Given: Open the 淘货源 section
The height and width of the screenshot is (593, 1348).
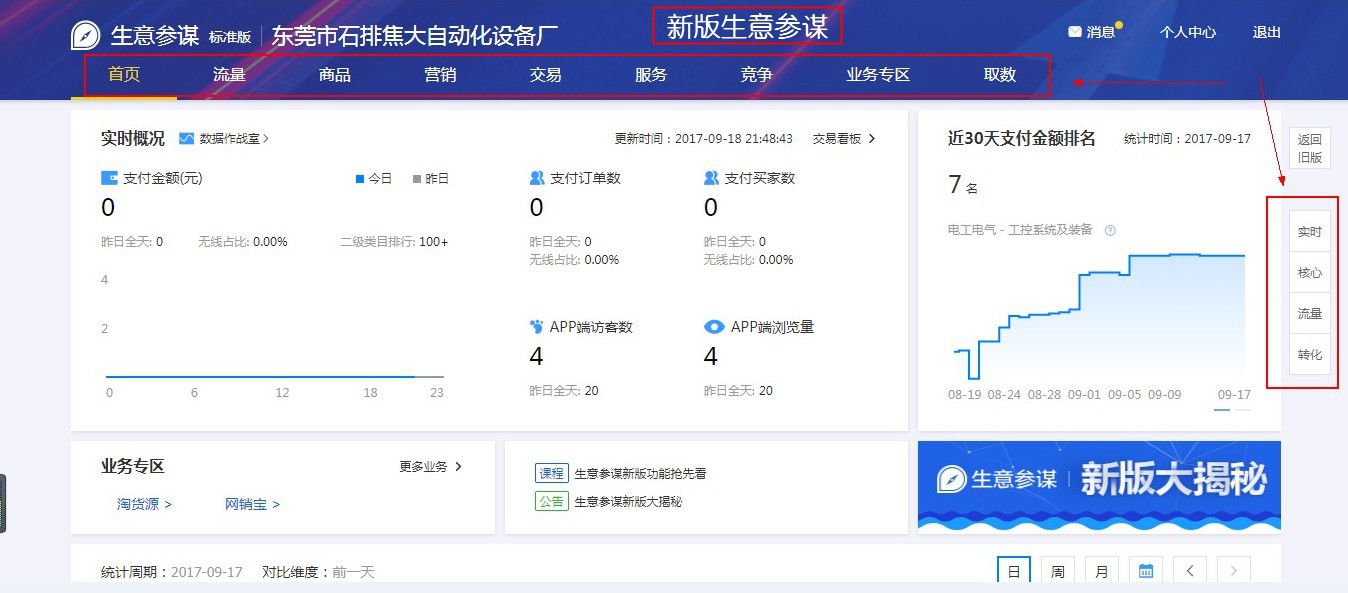Looking at the screenshot, I should coord(139,504).
